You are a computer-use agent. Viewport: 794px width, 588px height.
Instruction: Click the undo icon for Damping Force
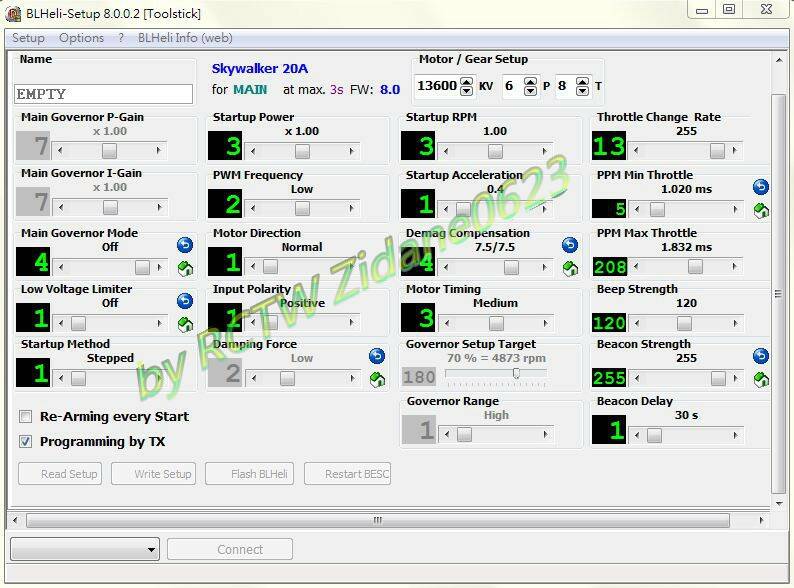[x=377, y=356]
